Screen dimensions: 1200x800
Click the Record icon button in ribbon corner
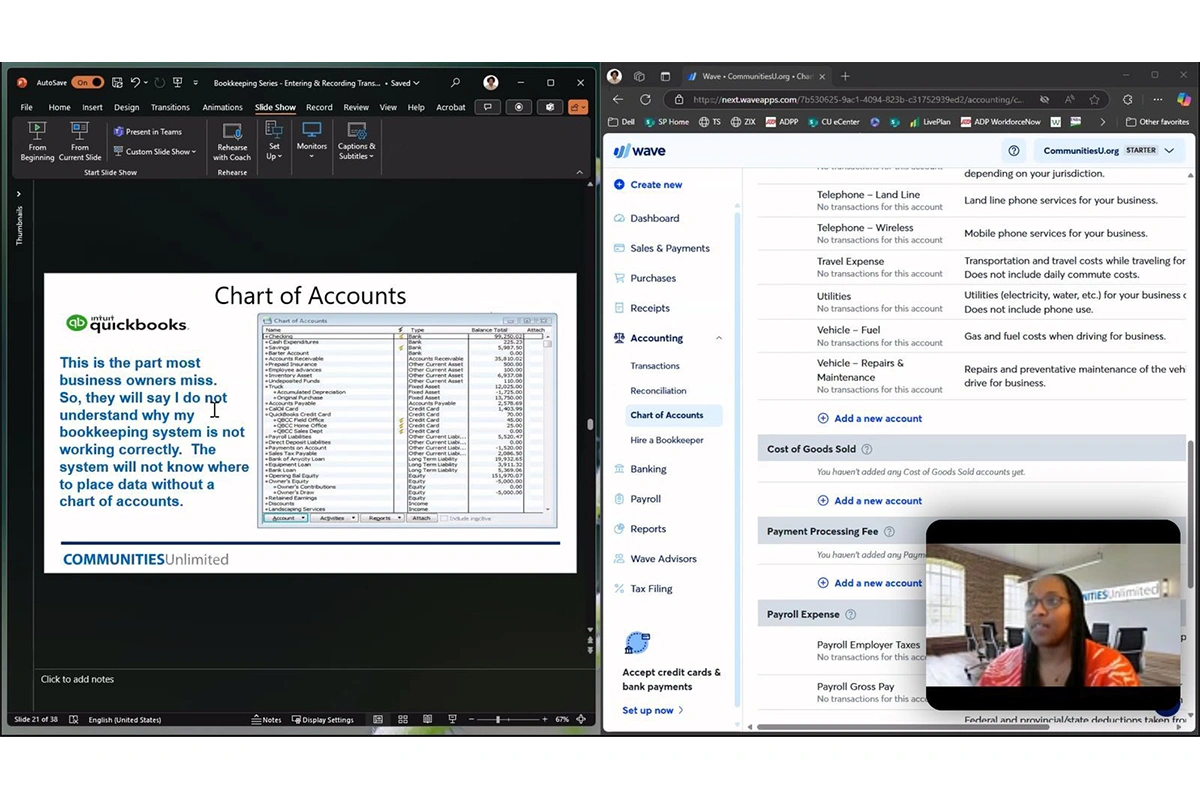point(518,107)
